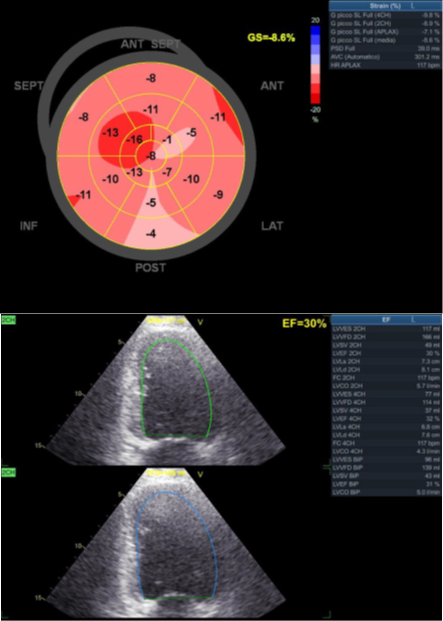Click the -16 apical segment in bull's-eye
443x621 pixels.
click(x=136, y=140)
